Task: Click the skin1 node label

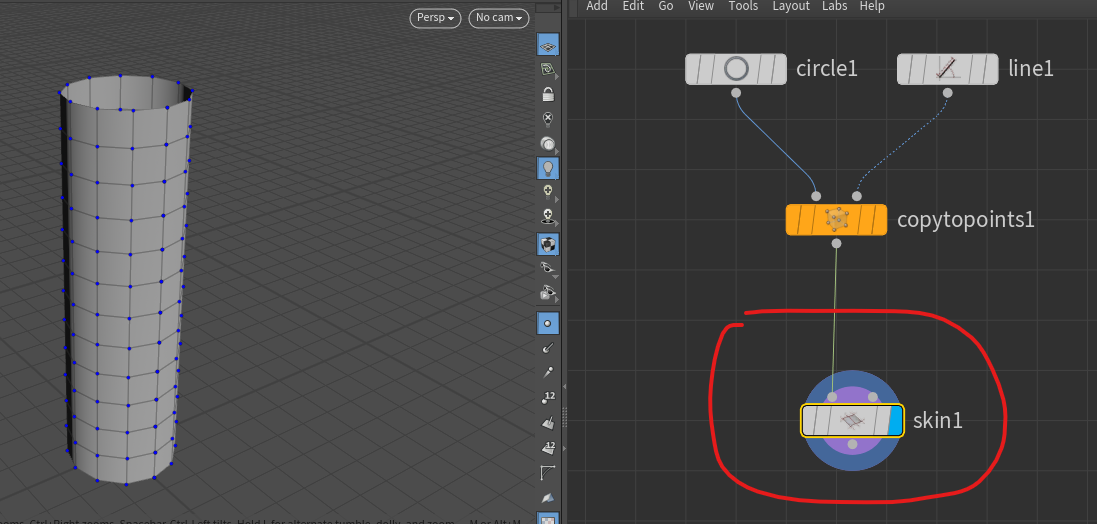Action: [937, 420]
